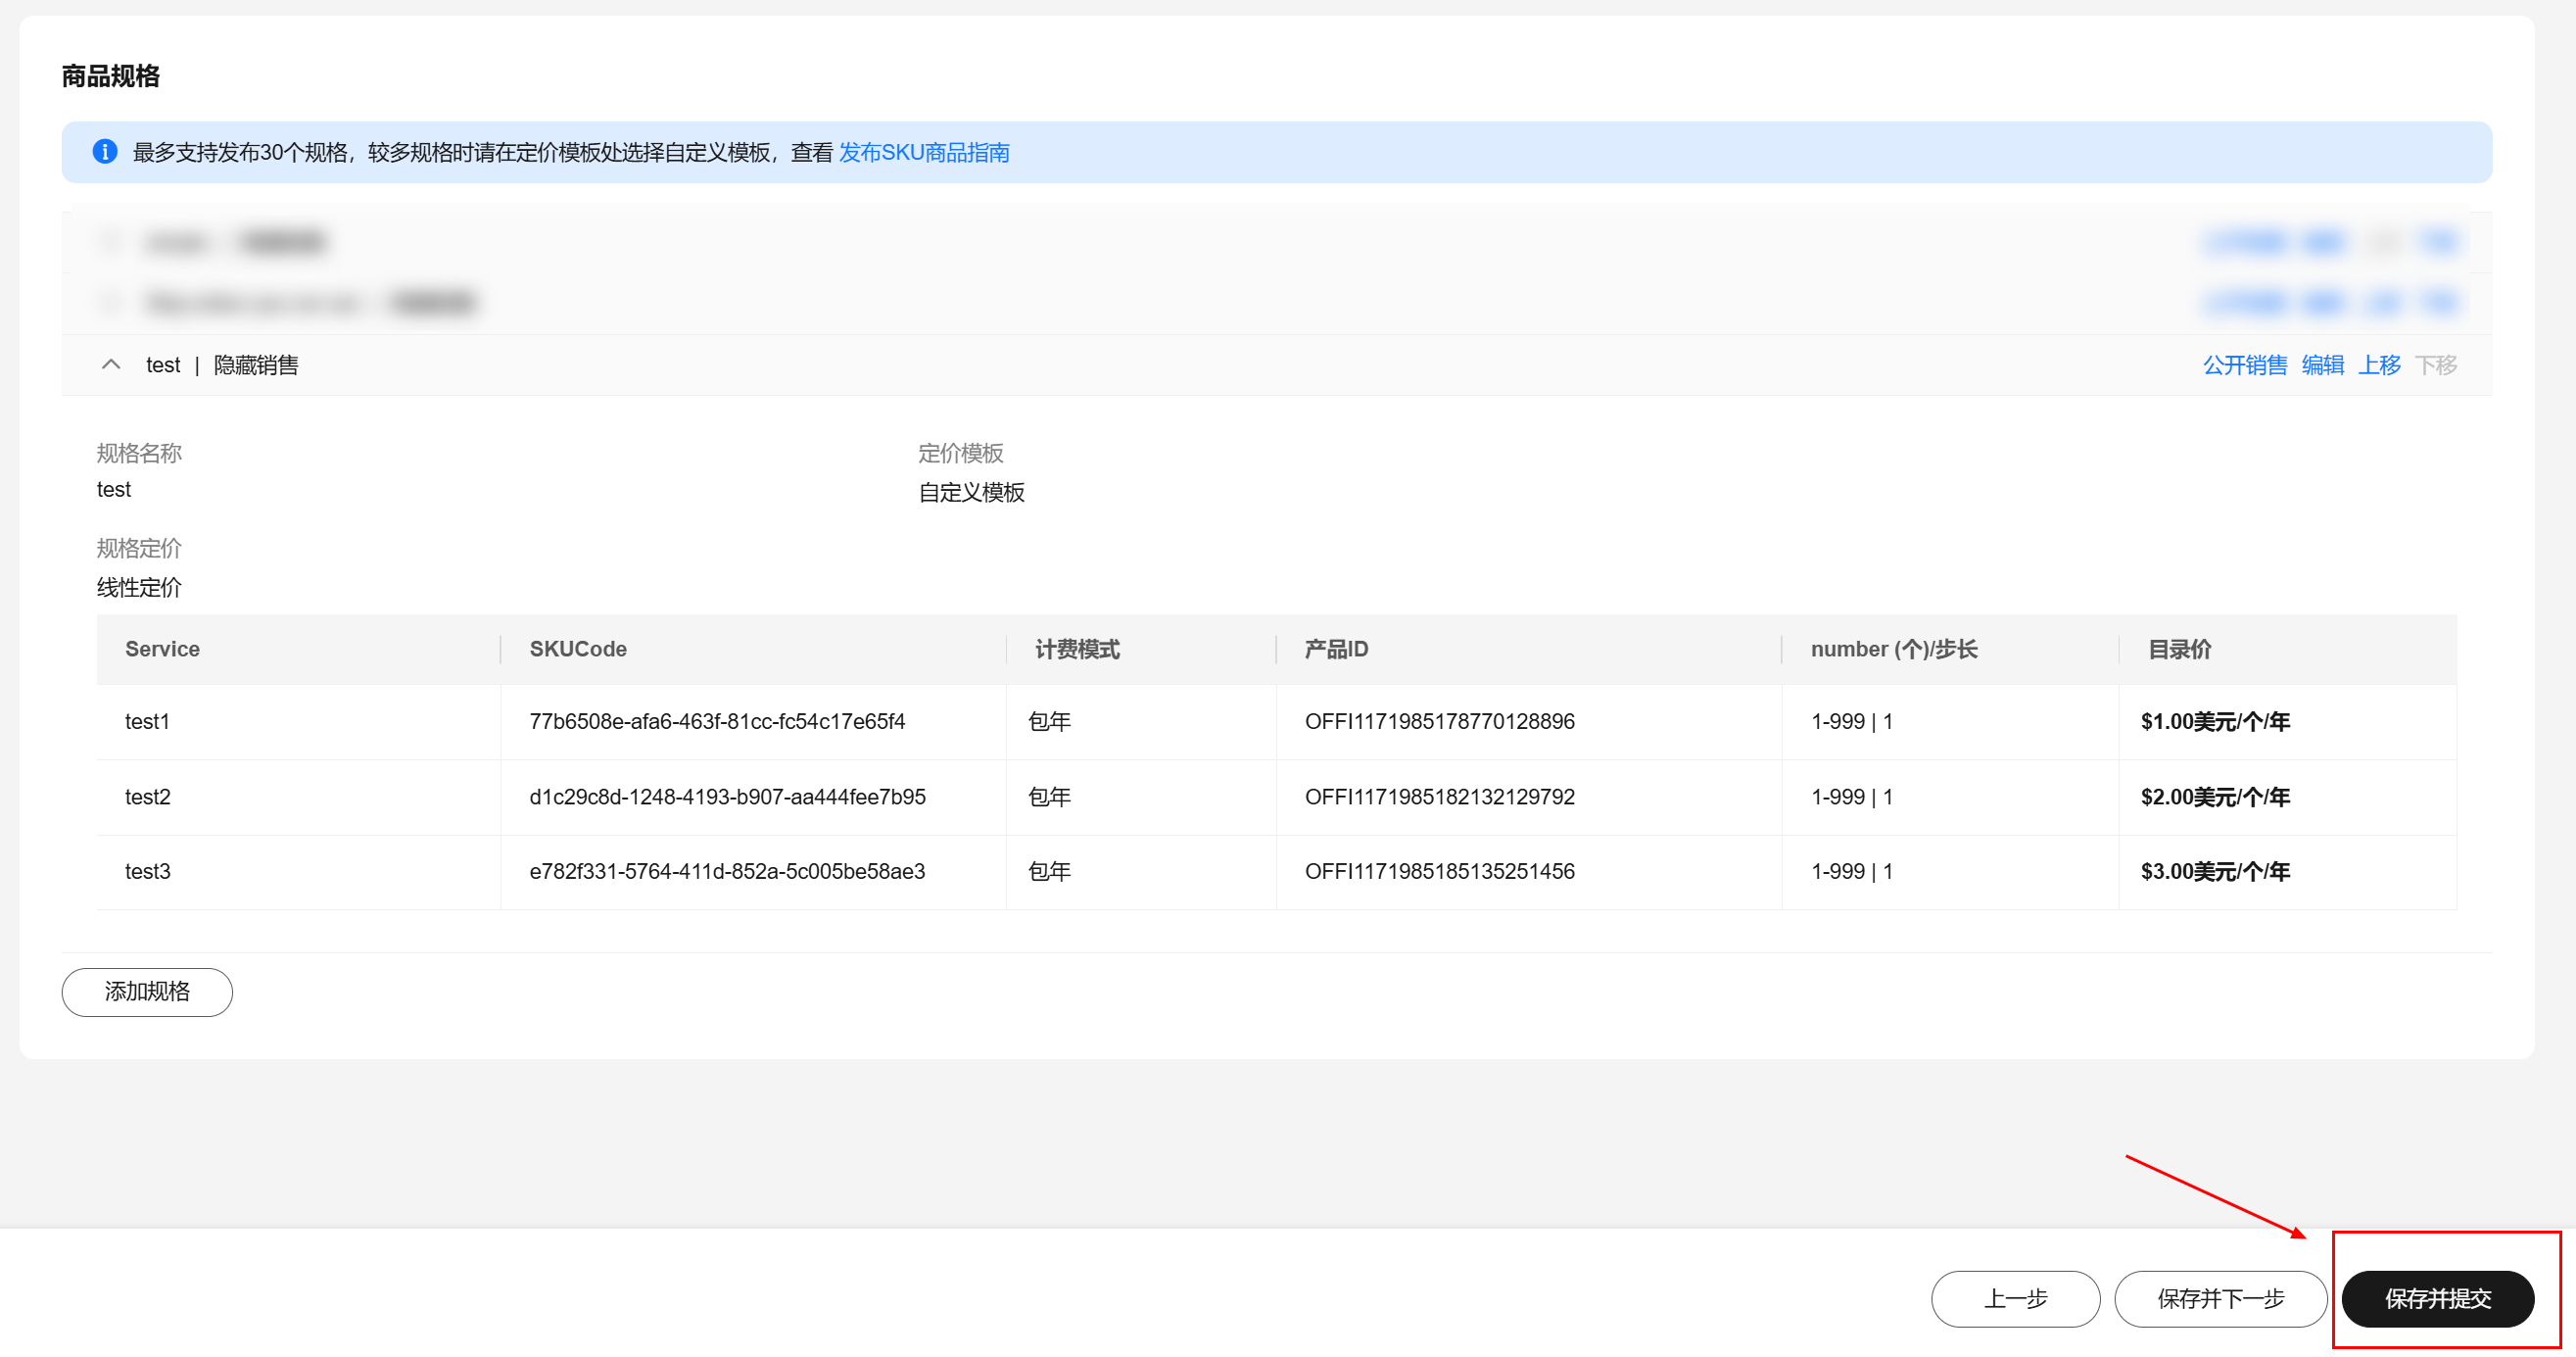Viewport: 2576px width, 1357px height.
Task: Click the 计费模式 column header
Action: click(1077, 649)
